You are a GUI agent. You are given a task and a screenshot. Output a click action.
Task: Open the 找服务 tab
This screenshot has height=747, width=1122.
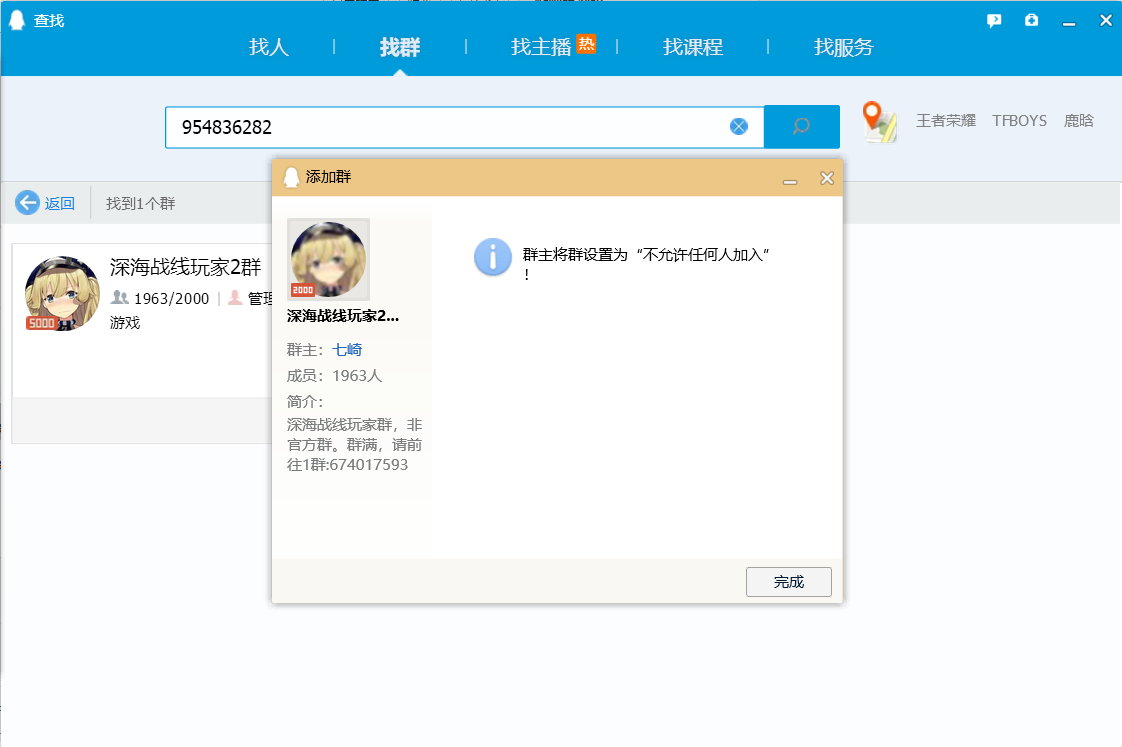844,47
